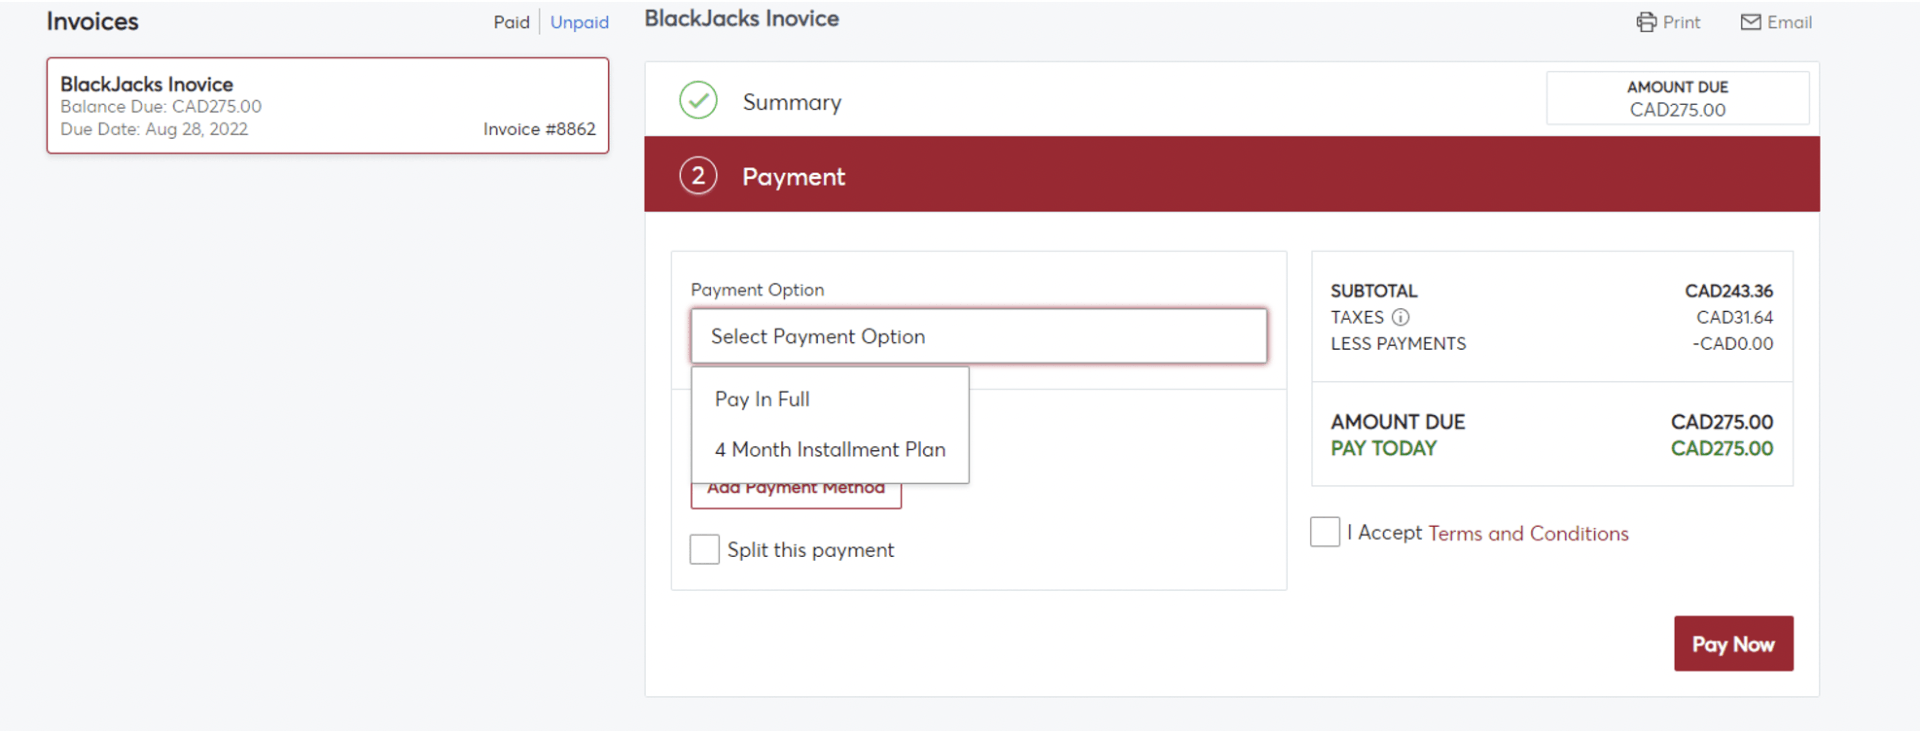Click the Email text label
Image resolution: width=1920 pixels, height=731 pixels.
(1789, 22)
